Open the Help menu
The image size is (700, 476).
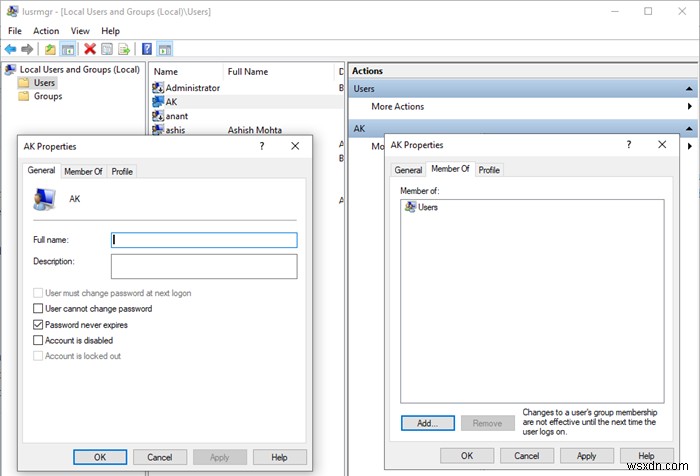click(110, 31)
